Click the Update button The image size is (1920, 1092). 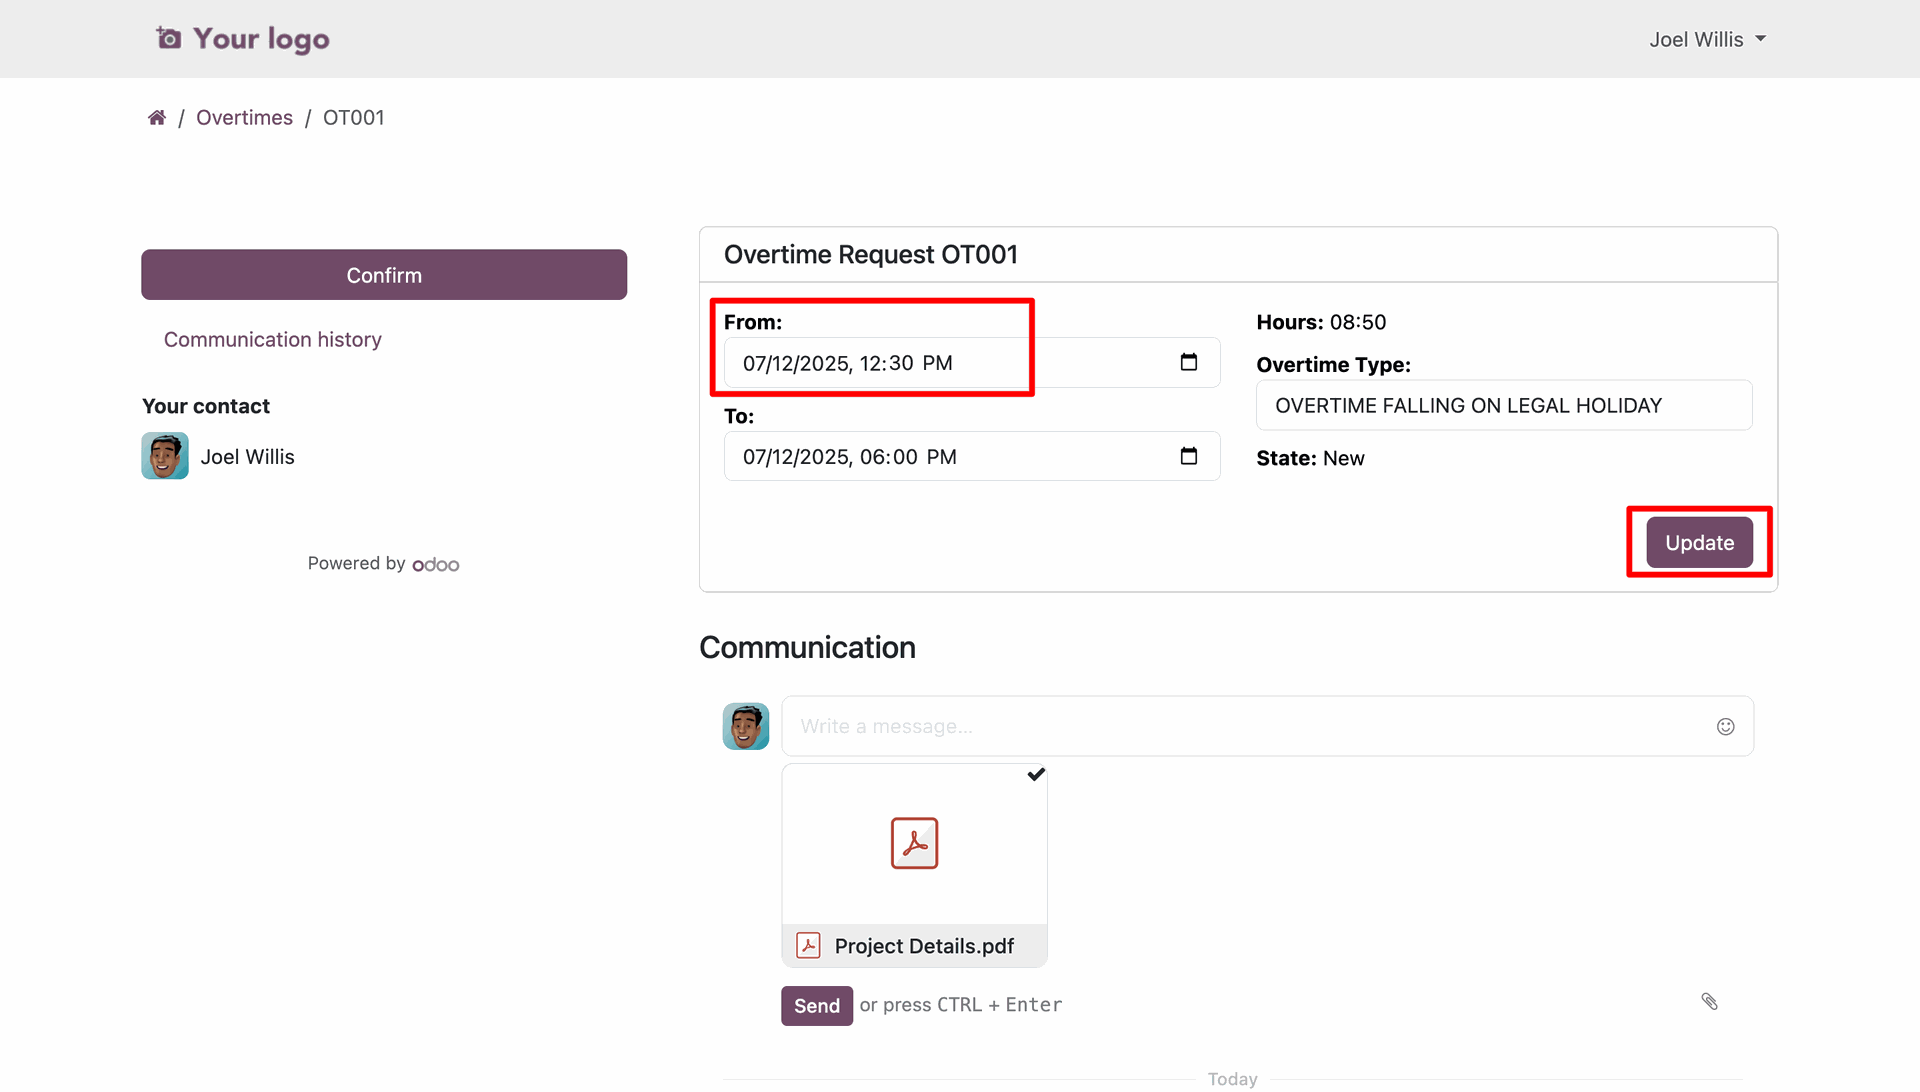click(x=1699, y=543)
